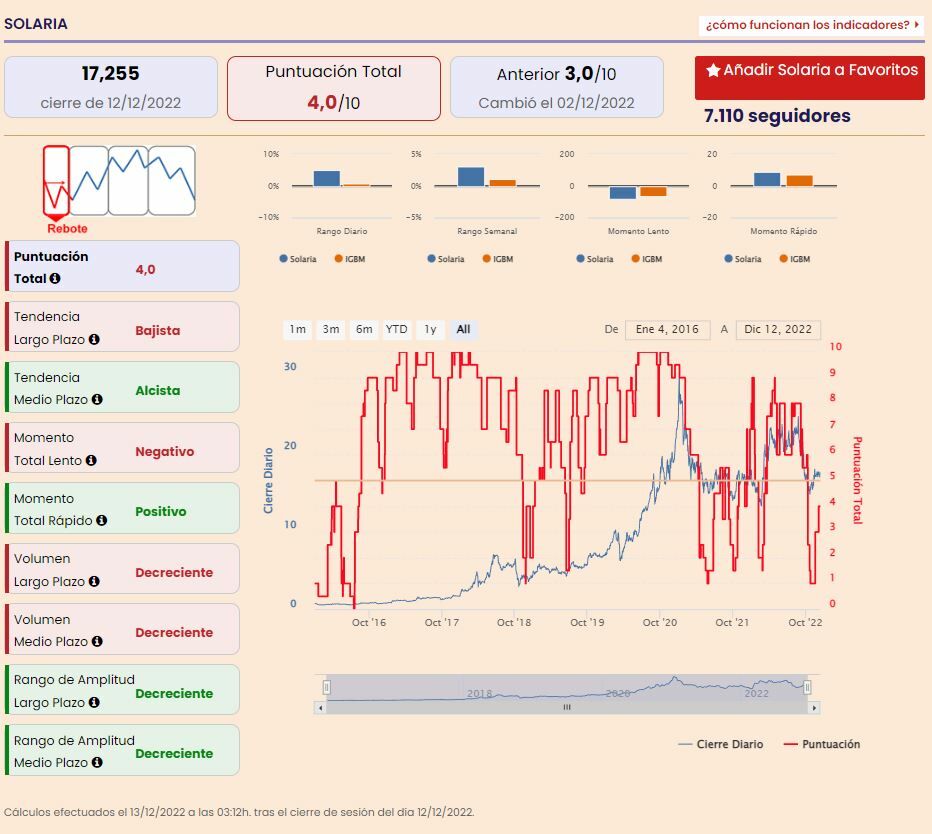Grab the right handle of the range navigator

coord(807,687)
